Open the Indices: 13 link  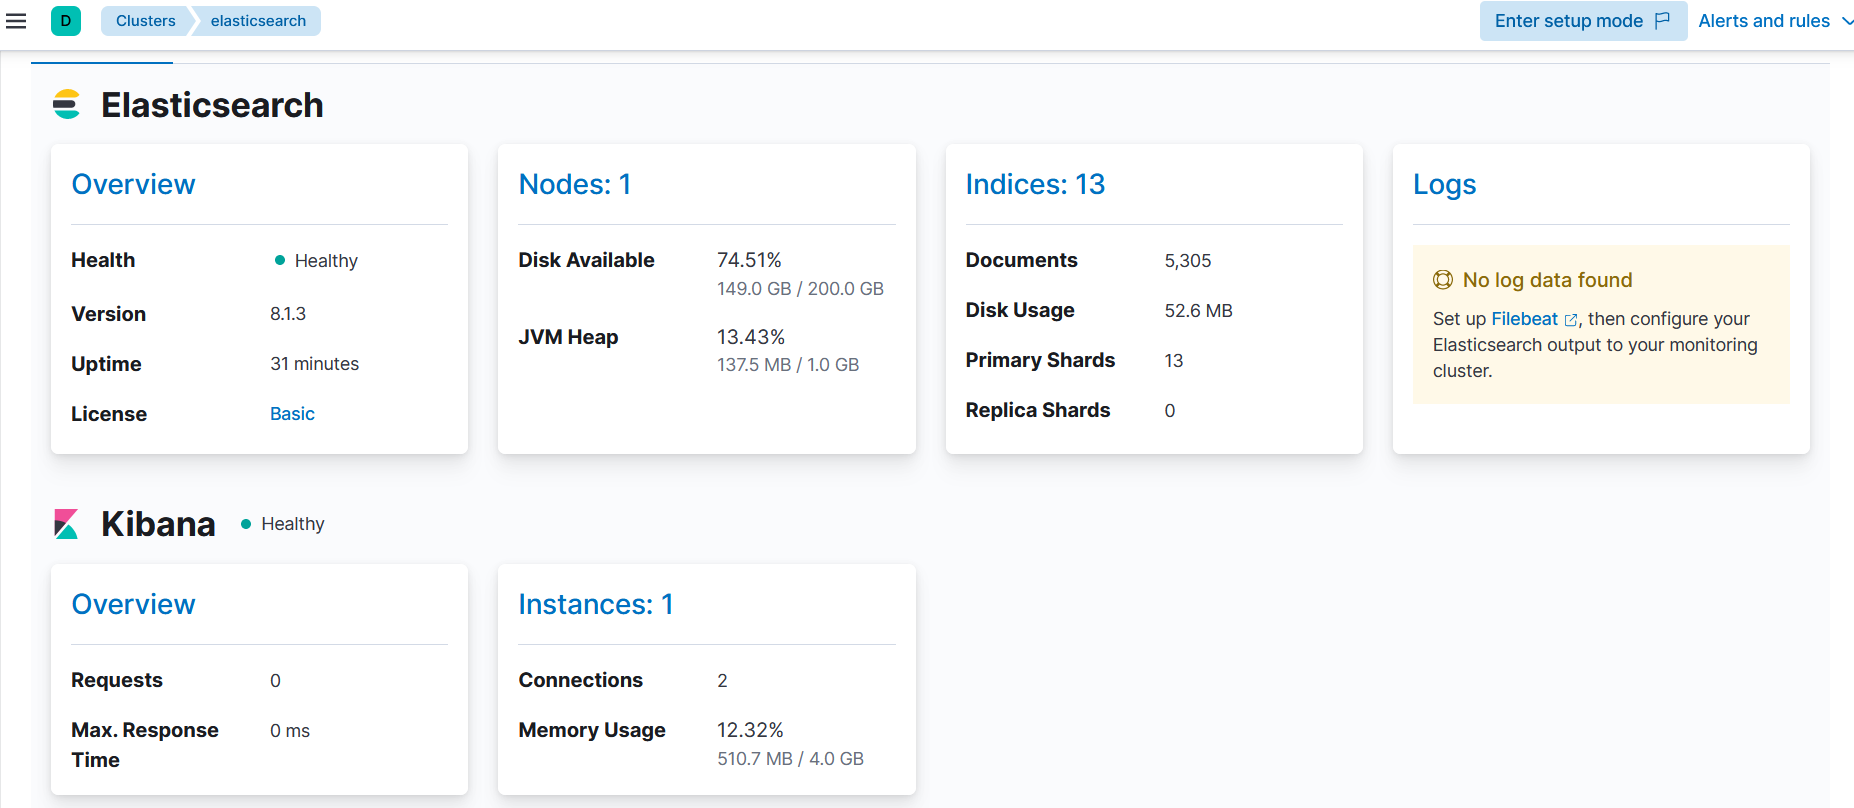point(1035,184)
